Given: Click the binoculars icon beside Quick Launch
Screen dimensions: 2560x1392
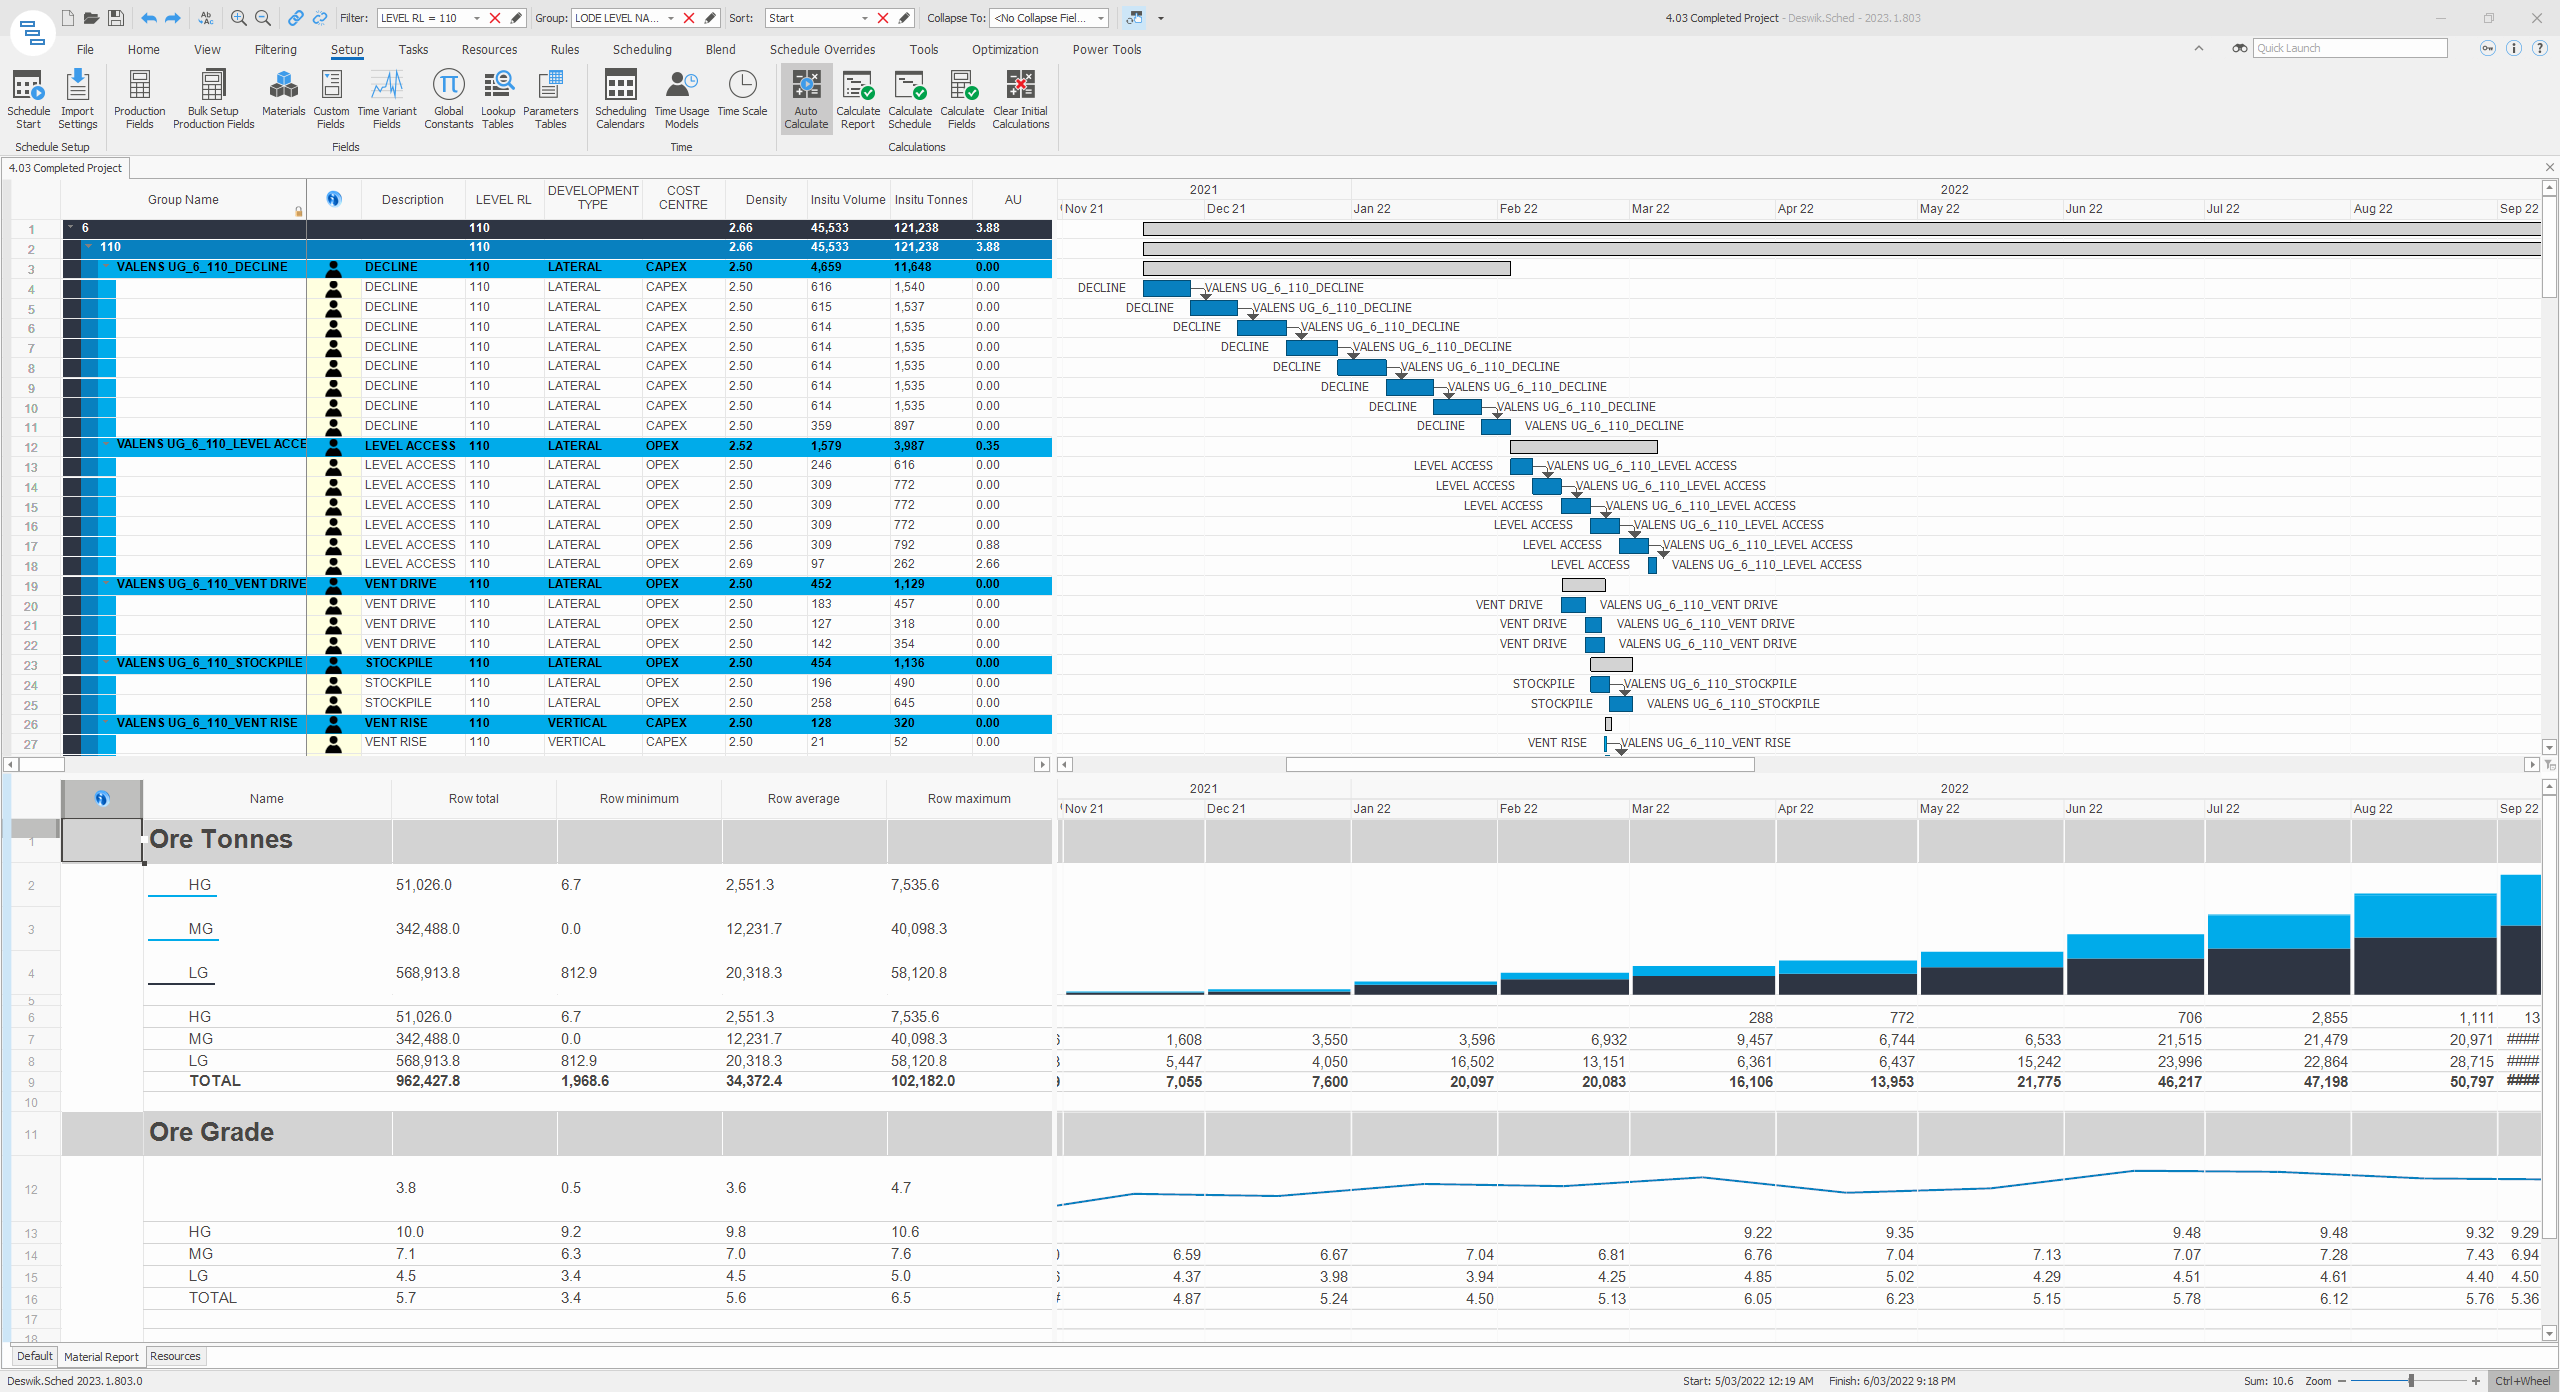Looking at the screenshot, I should point(2240,48).
